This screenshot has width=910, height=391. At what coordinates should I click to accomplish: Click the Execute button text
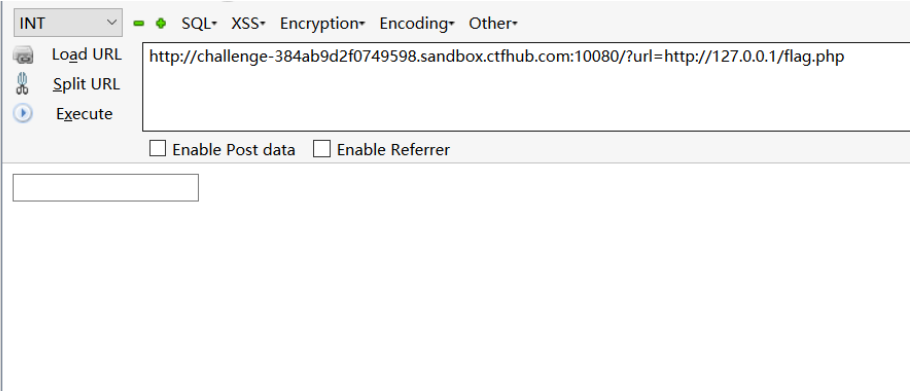point(84,114)
